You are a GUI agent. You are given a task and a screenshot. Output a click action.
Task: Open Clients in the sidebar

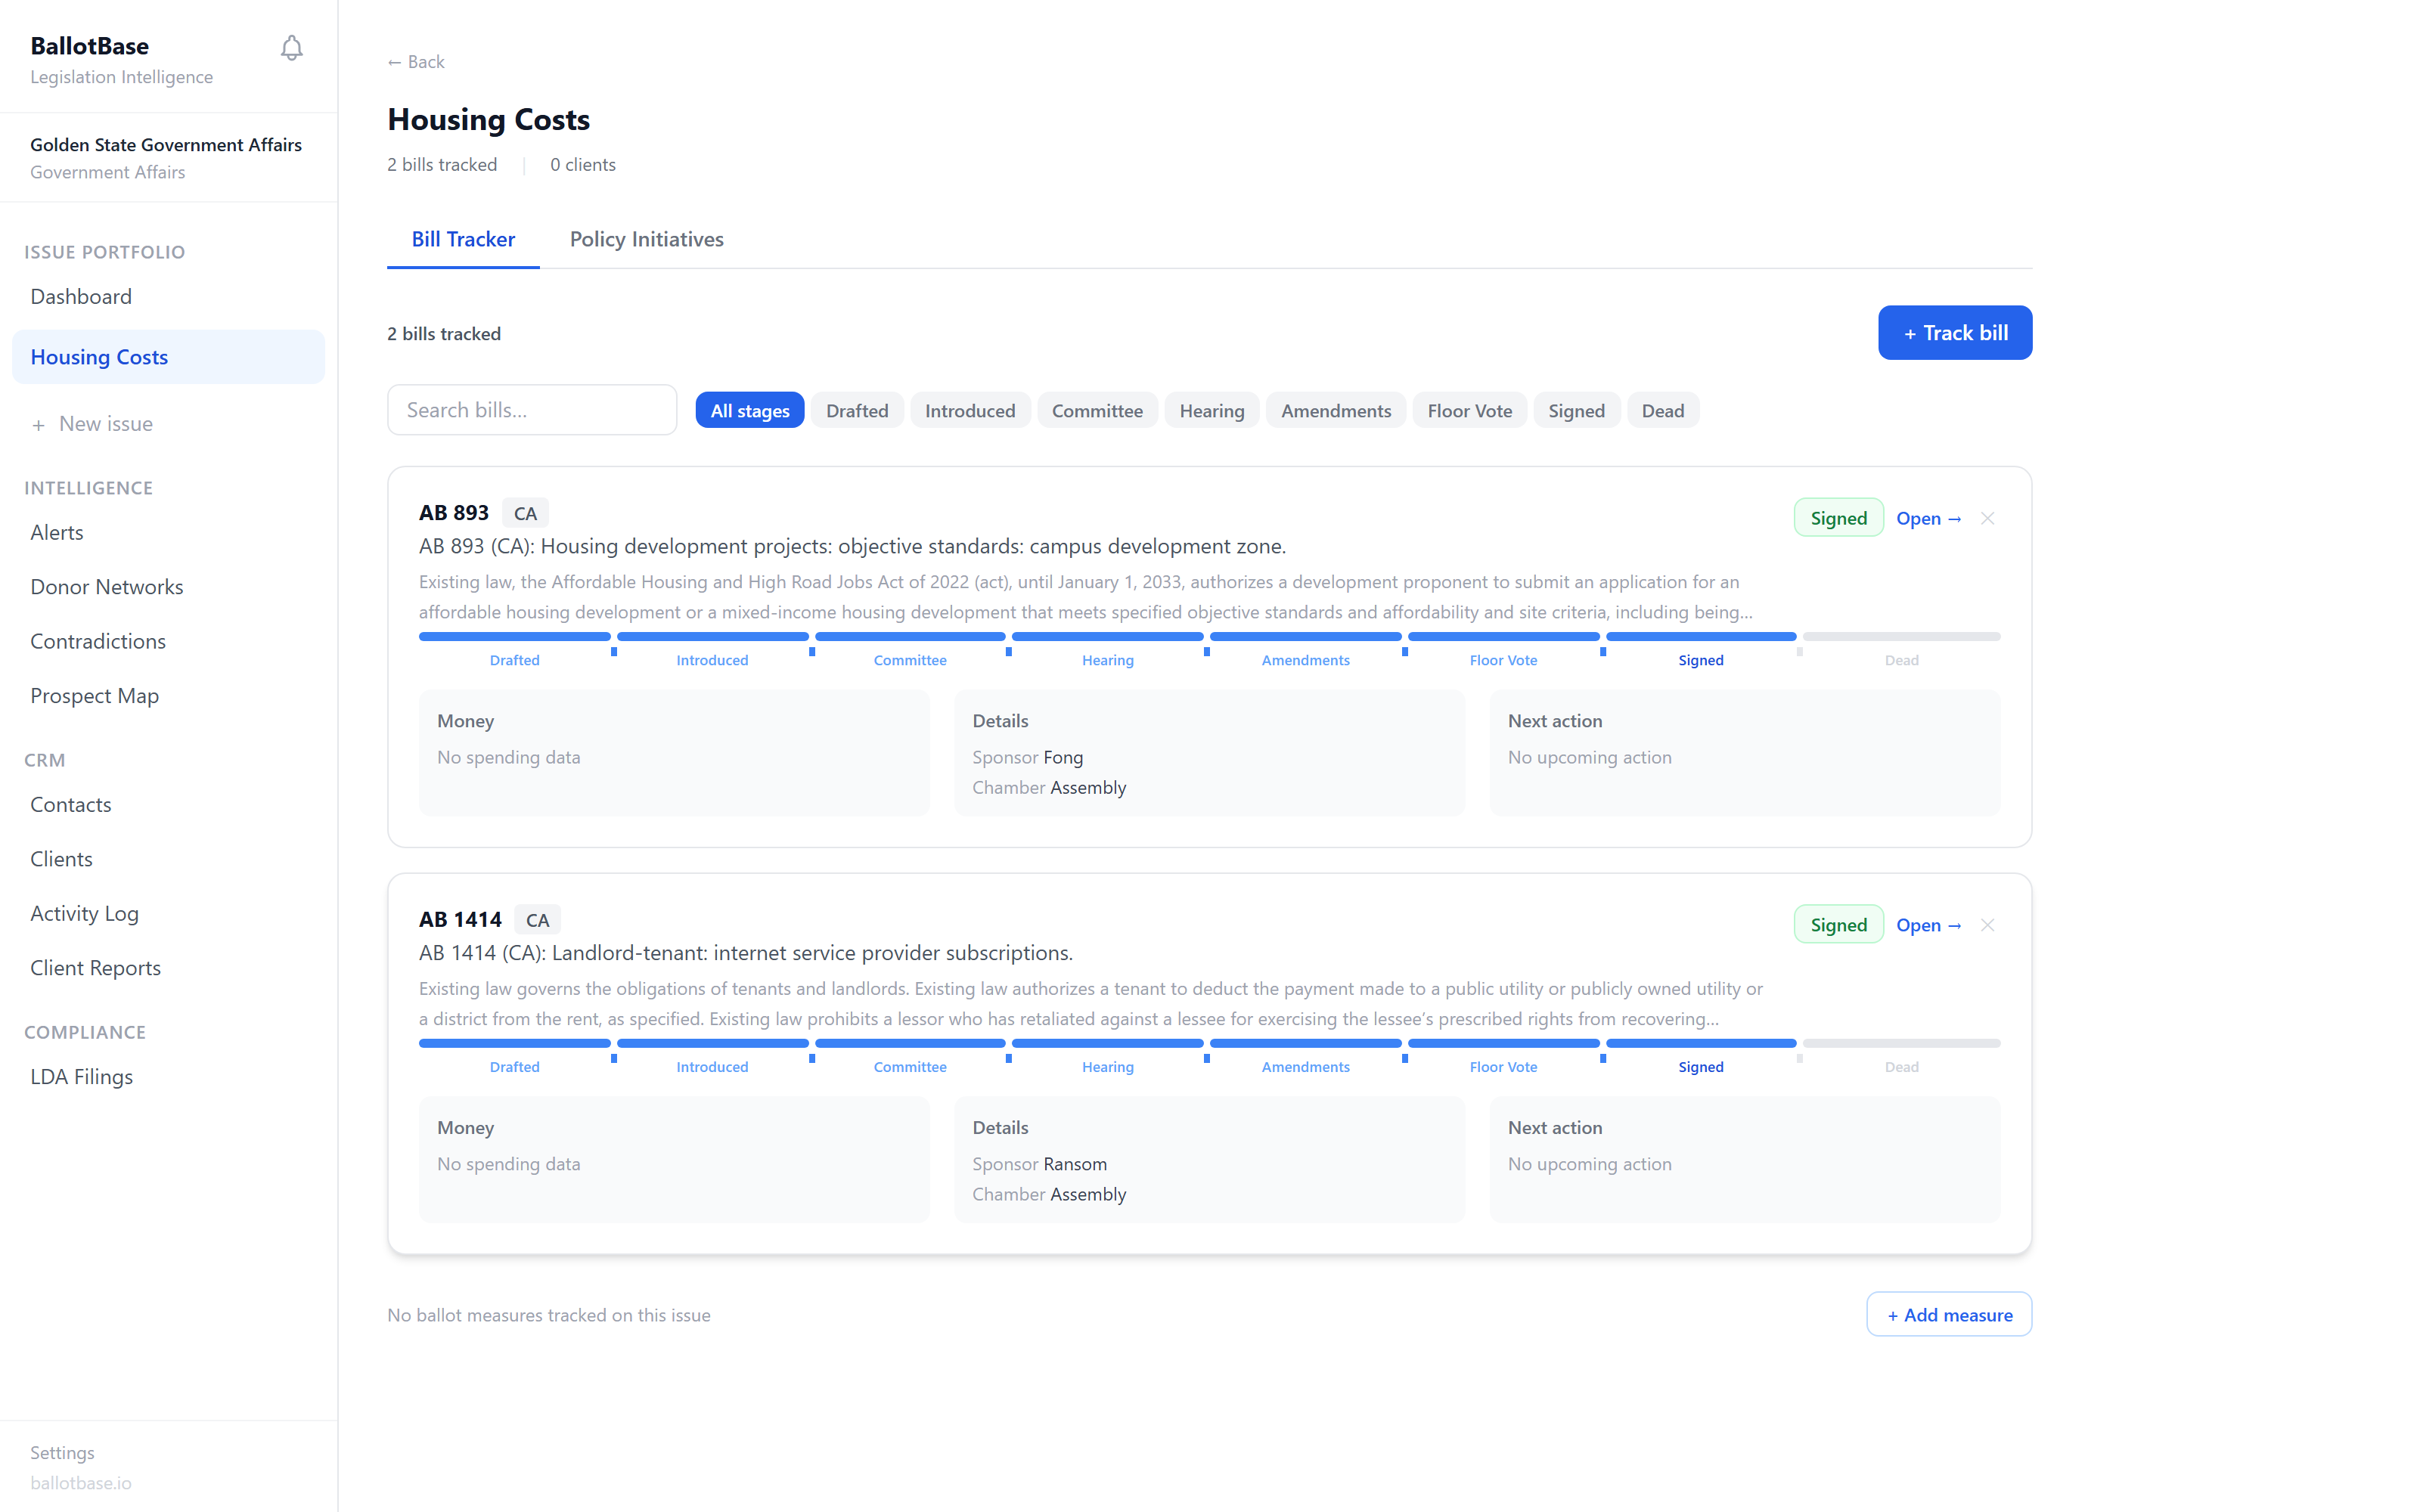168,859
